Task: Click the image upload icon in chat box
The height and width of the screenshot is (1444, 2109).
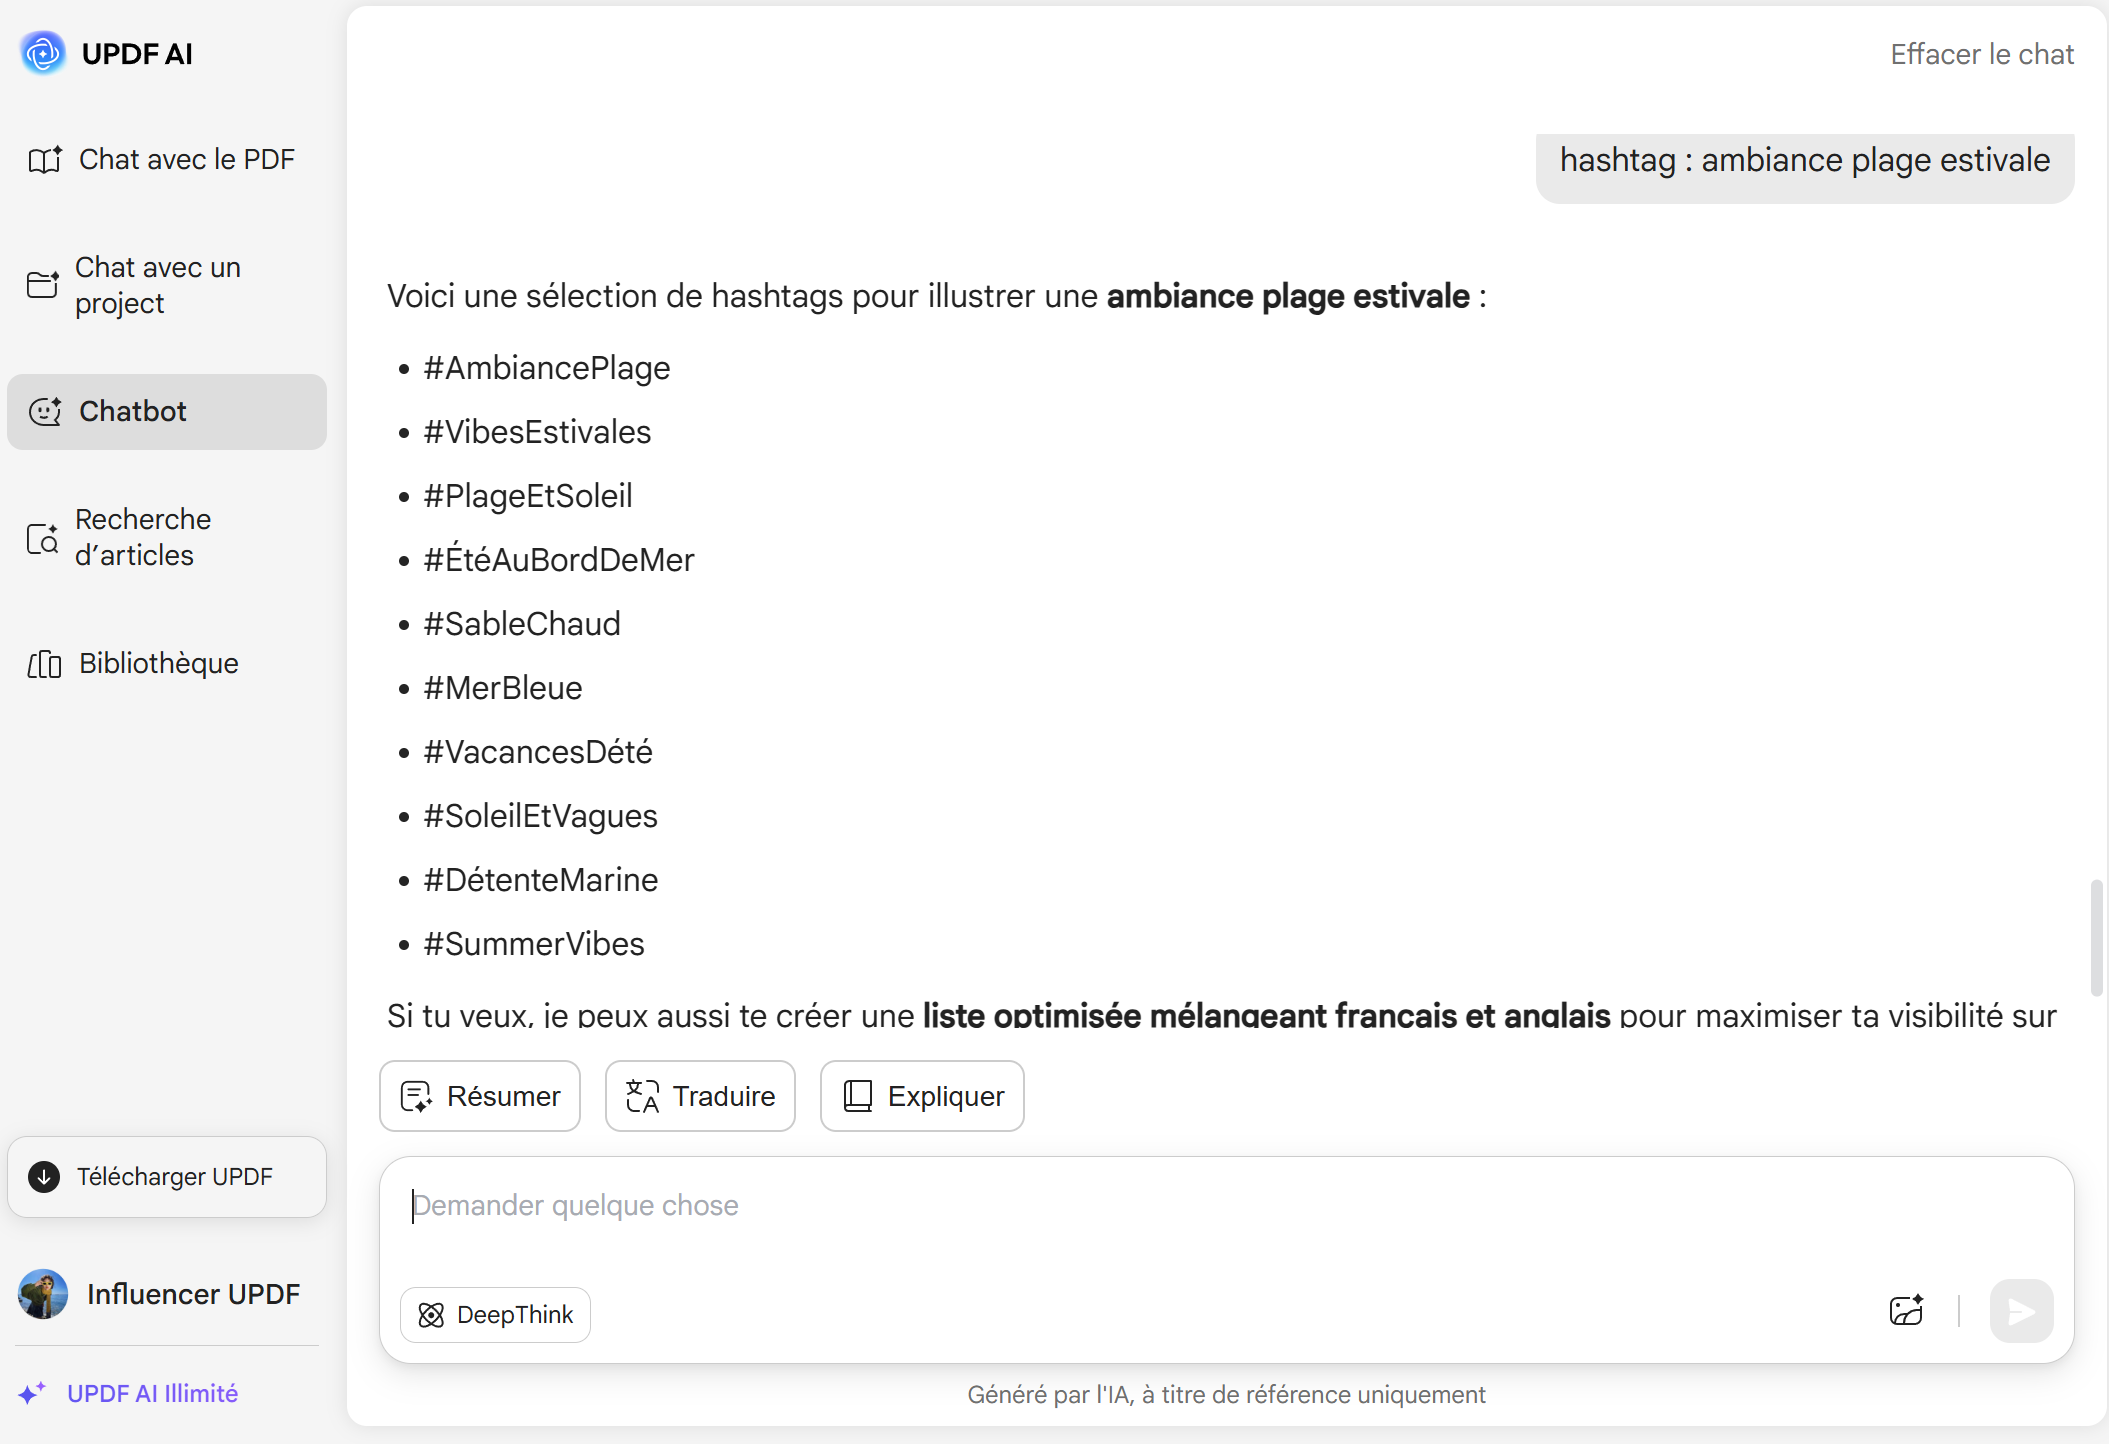Action: (1907, 1310)
